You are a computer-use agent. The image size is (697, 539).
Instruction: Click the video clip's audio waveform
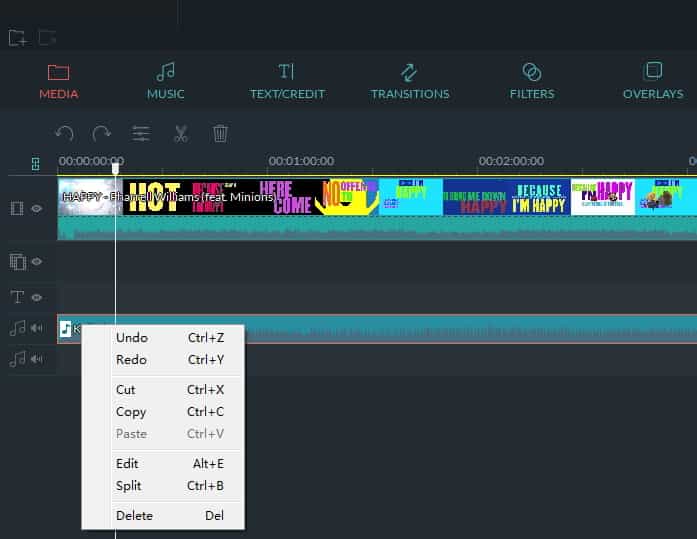377,228
